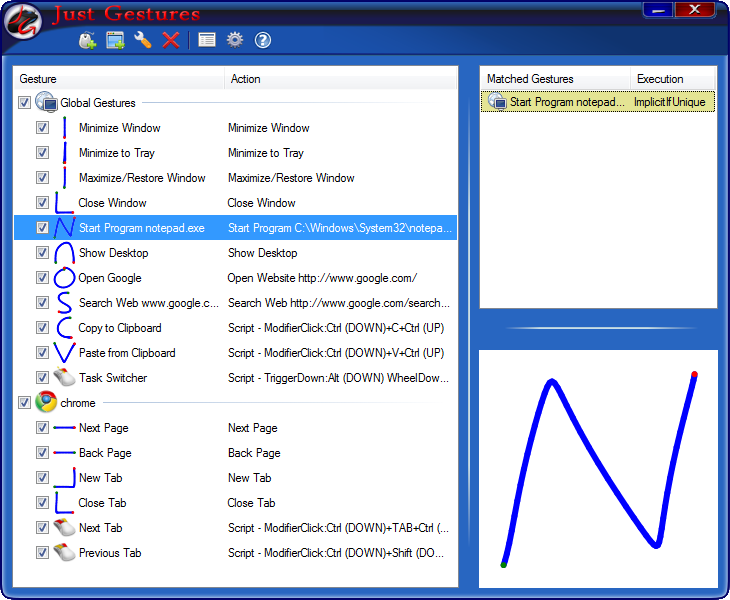Click the red X delete icon

[x=171, y=40]
